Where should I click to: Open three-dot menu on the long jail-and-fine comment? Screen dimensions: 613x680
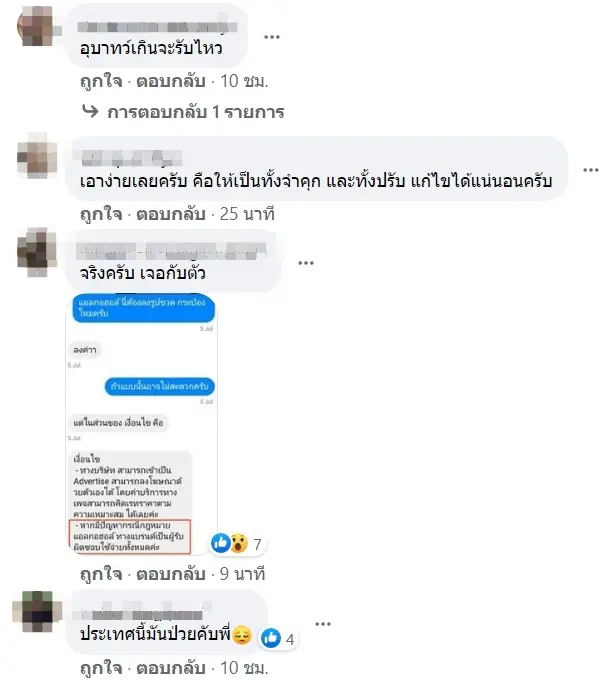590,170
